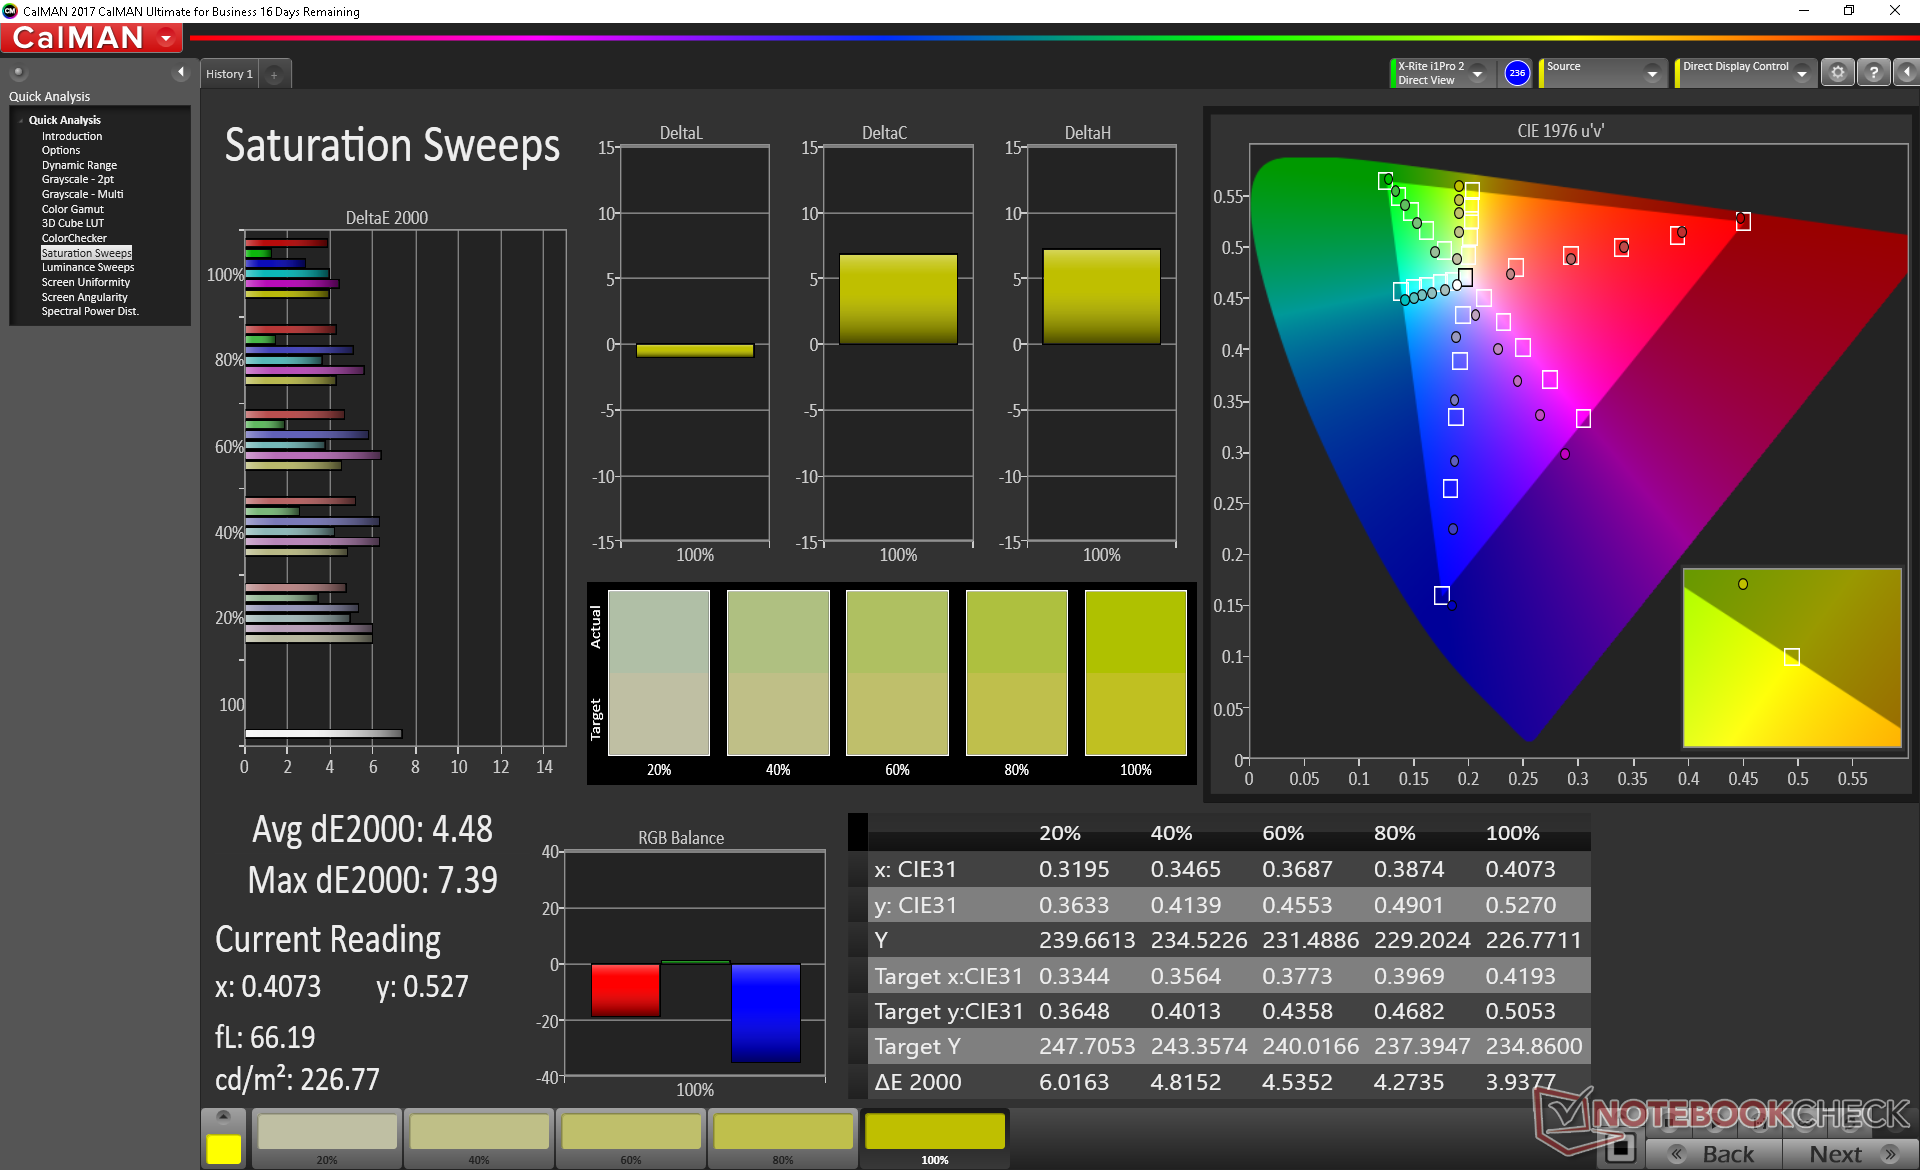Open the CalMAN main menu dropdown
Image resolution: width=1920 pixels, height=1170 pixels.
click(x=167, y=38)
